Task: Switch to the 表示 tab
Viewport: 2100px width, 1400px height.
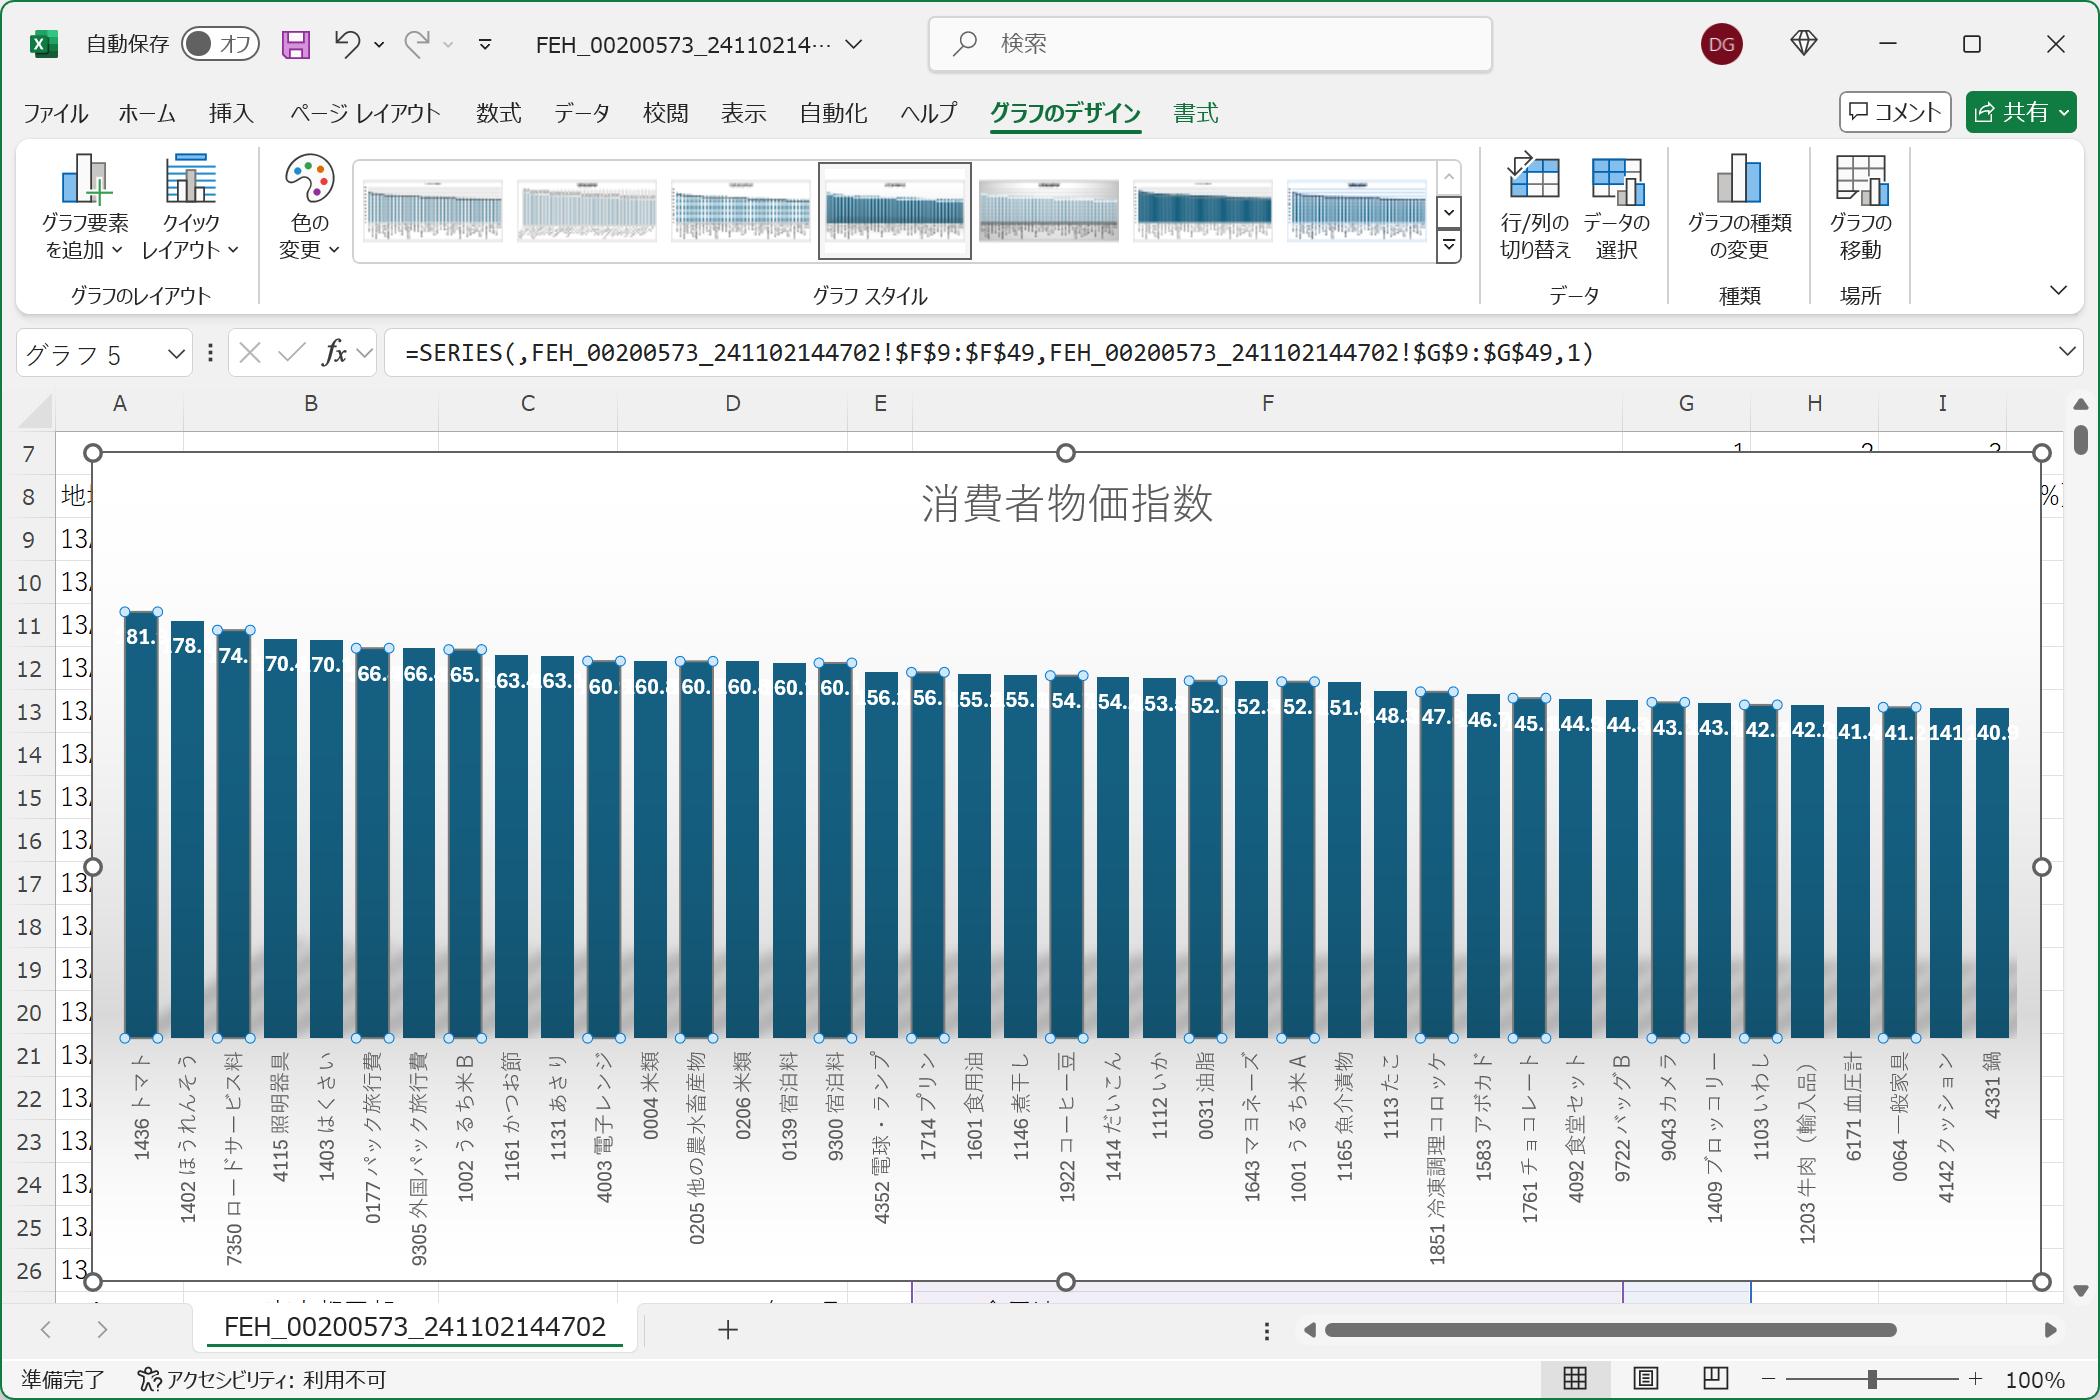Action: [x=744, y=113]
